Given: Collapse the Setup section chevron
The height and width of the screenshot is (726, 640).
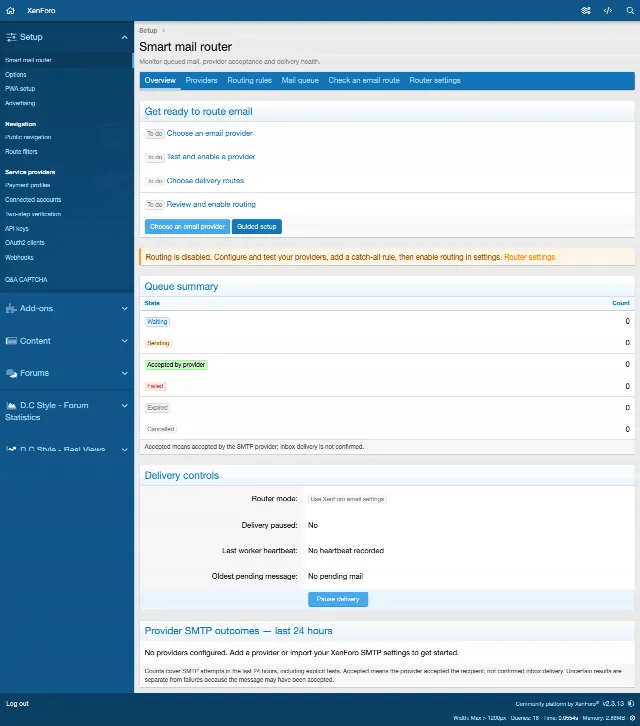Looking at the screenshot, I should (125, 37).
